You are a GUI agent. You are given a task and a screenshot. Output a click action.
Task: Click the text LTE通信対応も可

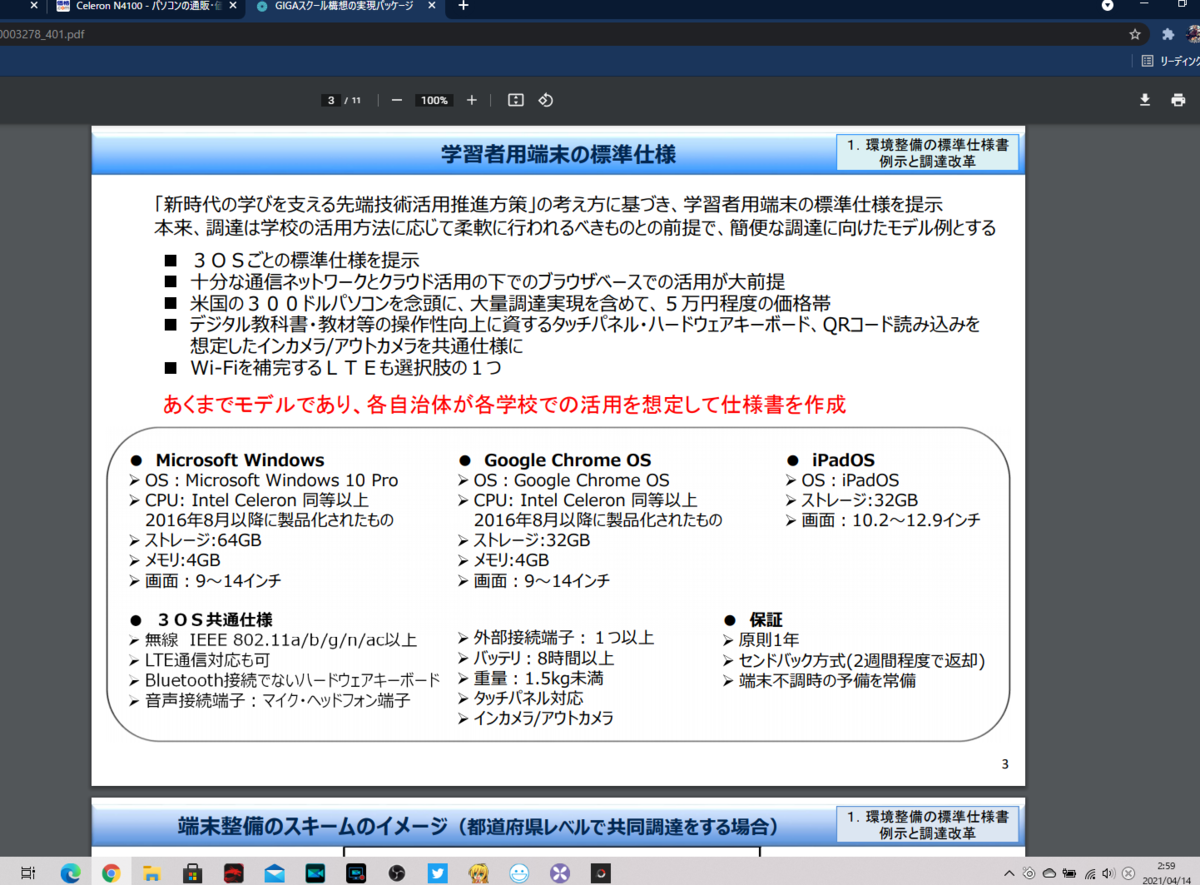pyautogui.click(x=207, y=660)
